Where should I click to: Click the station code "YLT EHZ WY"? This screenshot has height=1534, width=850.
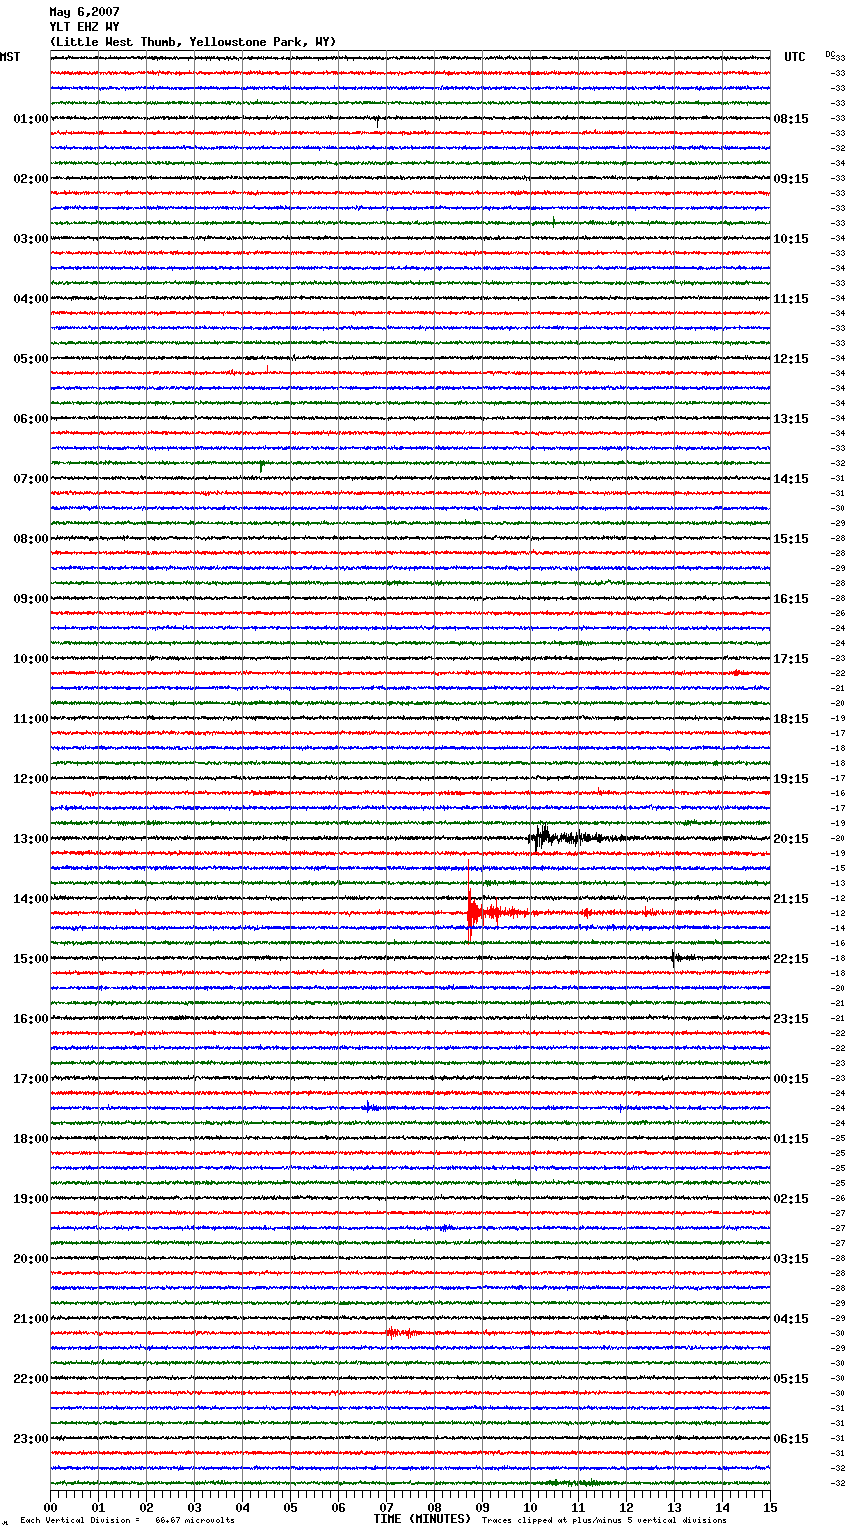pos(84,27)
